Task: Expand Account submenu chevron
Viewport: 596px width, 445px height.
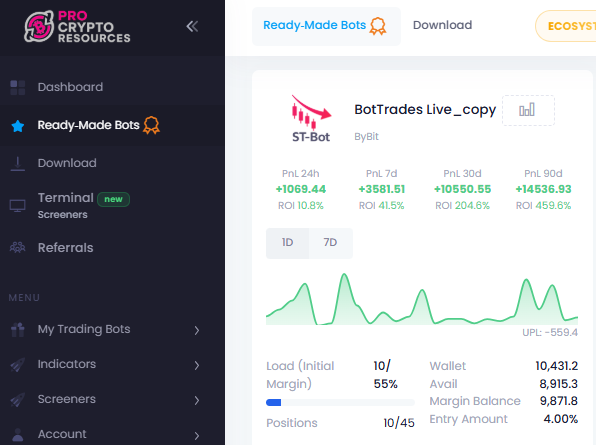Action: (197, 435)
